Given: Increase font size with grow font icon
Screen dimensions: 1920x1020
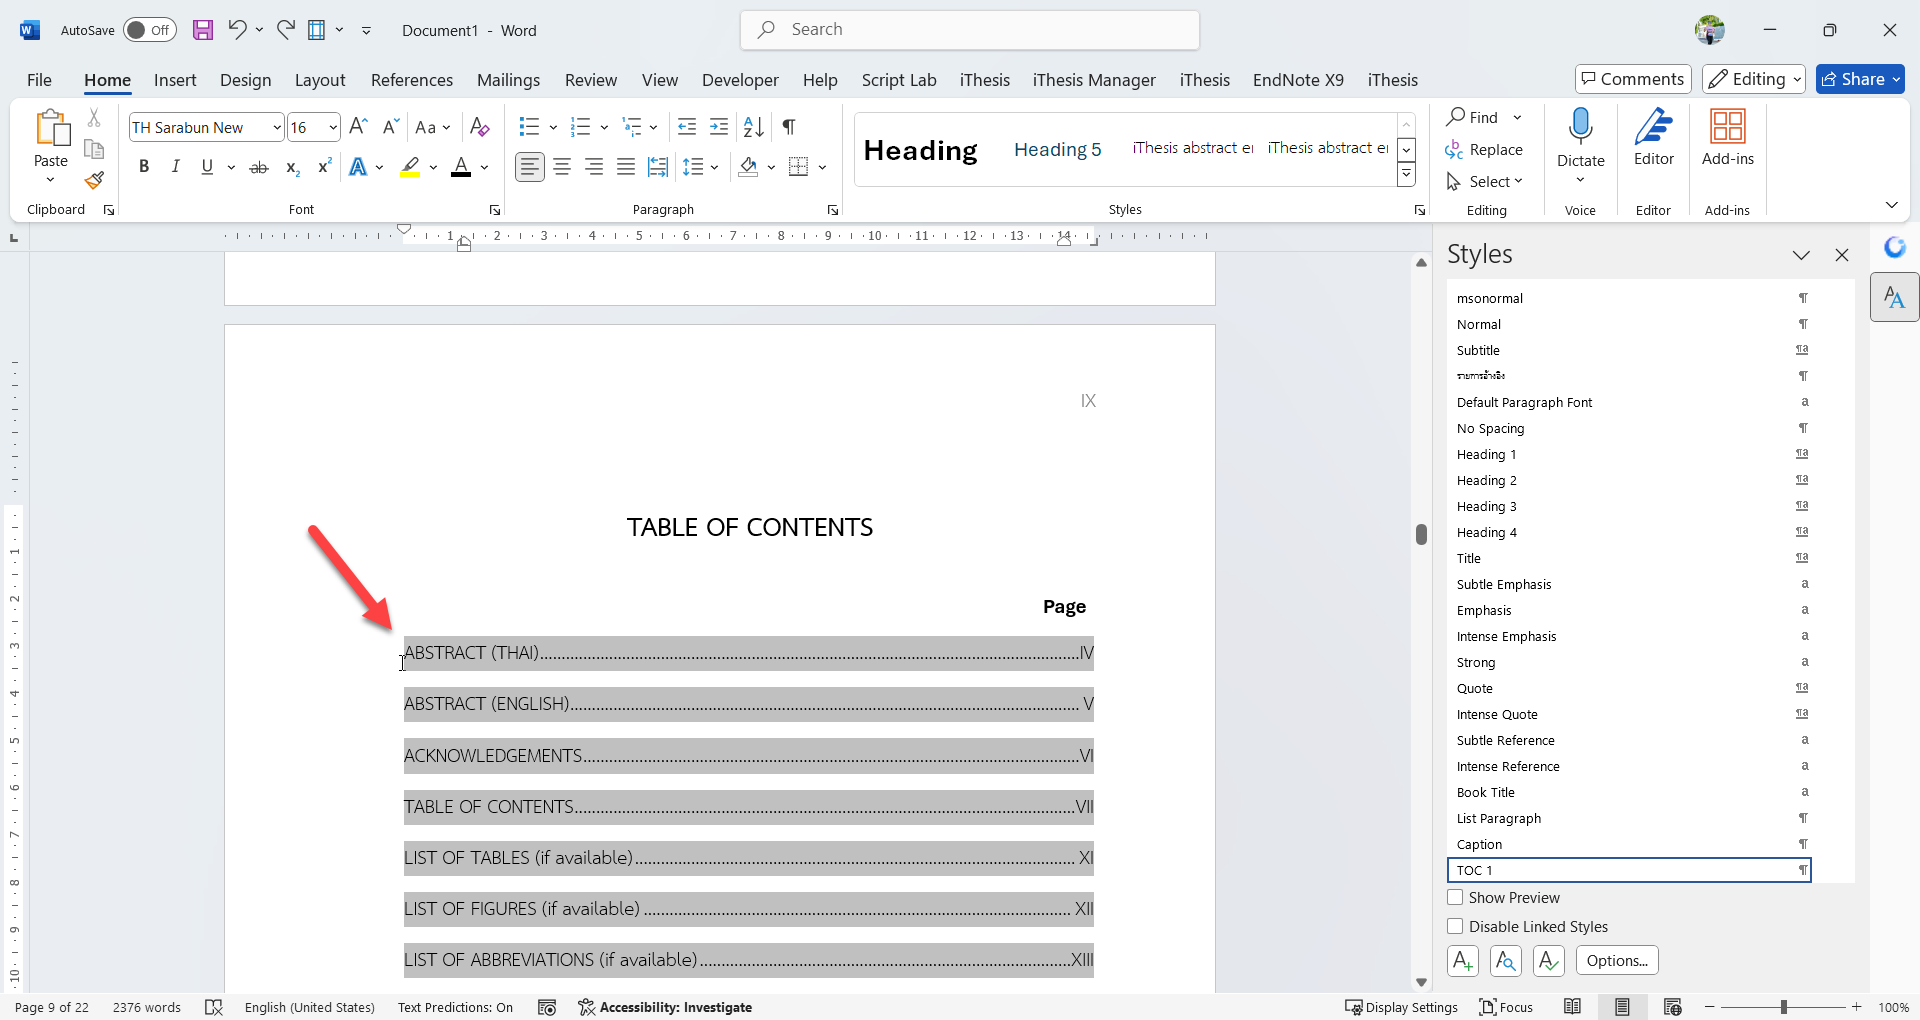Looking at the screenshot, I should [x=358, y=127].
